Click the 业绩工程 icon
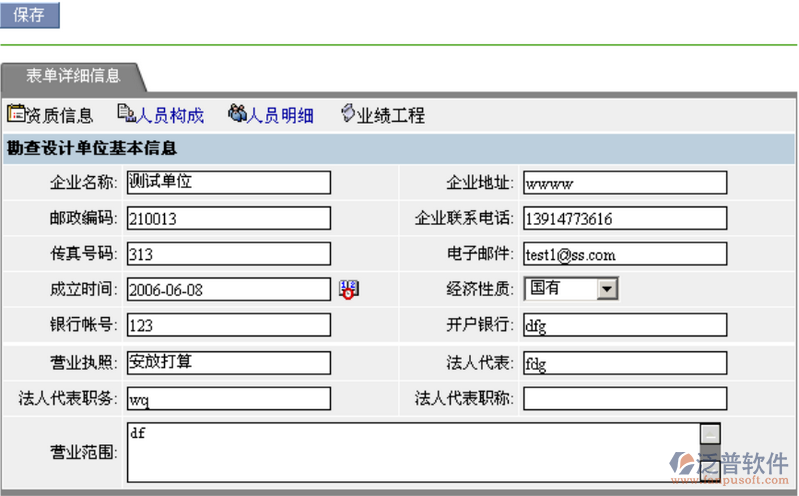Image resolution: width=799 pixels, height=496 pixels. (x=348, y=114)
